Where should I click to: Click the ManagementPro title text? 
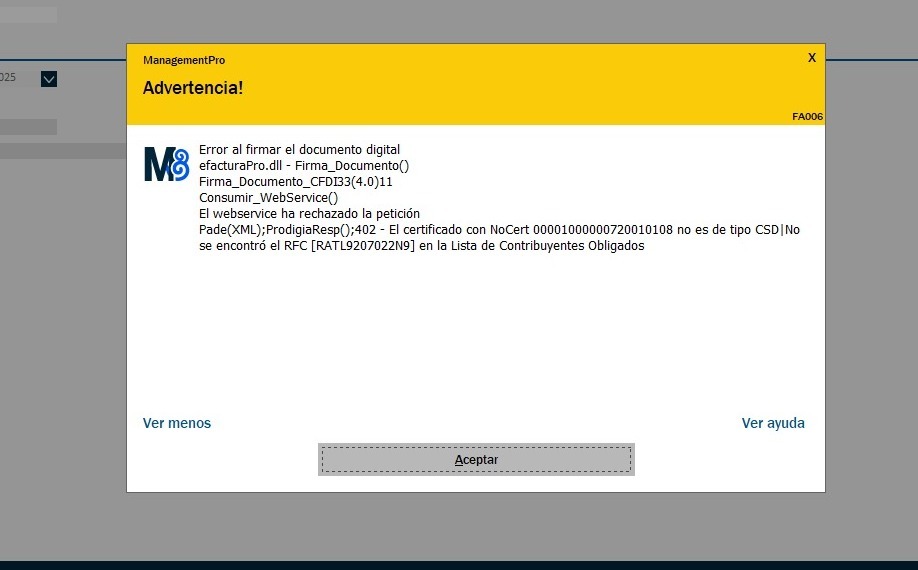tap(184, 60)
